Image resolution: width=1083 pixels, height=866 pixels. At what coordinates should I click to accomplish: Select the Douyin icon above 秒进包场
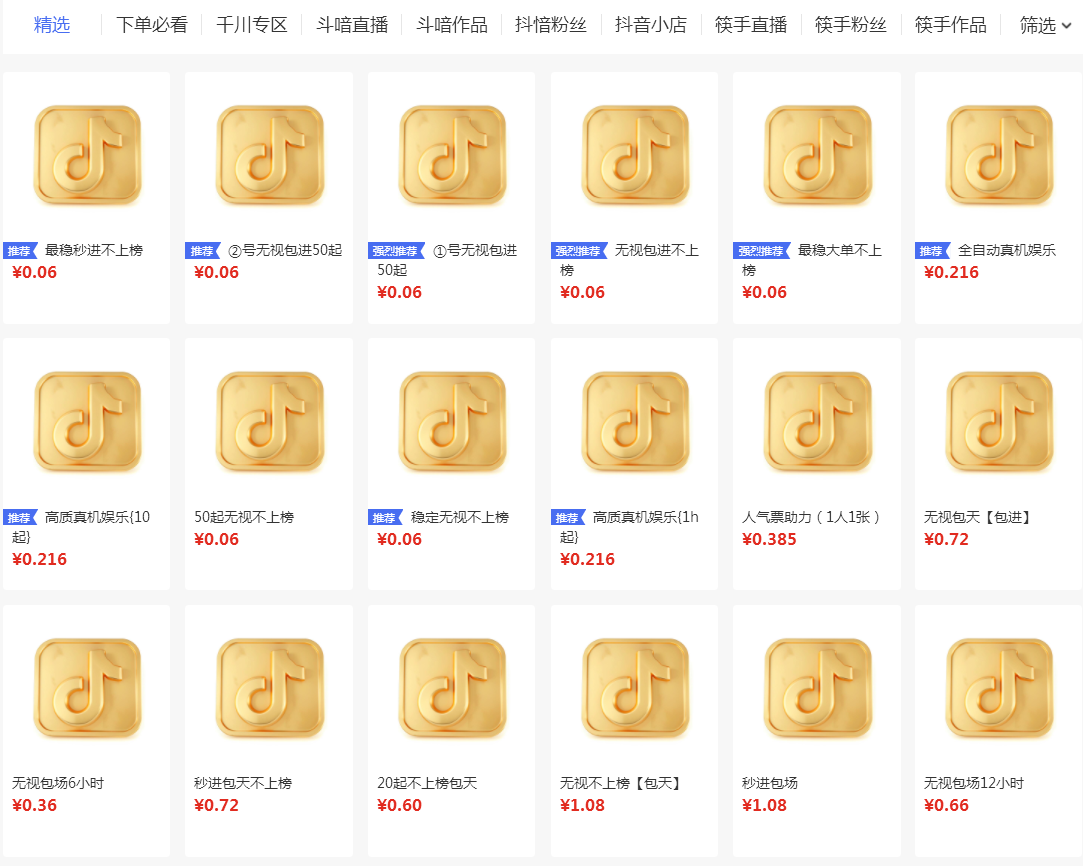pos(815,688)
